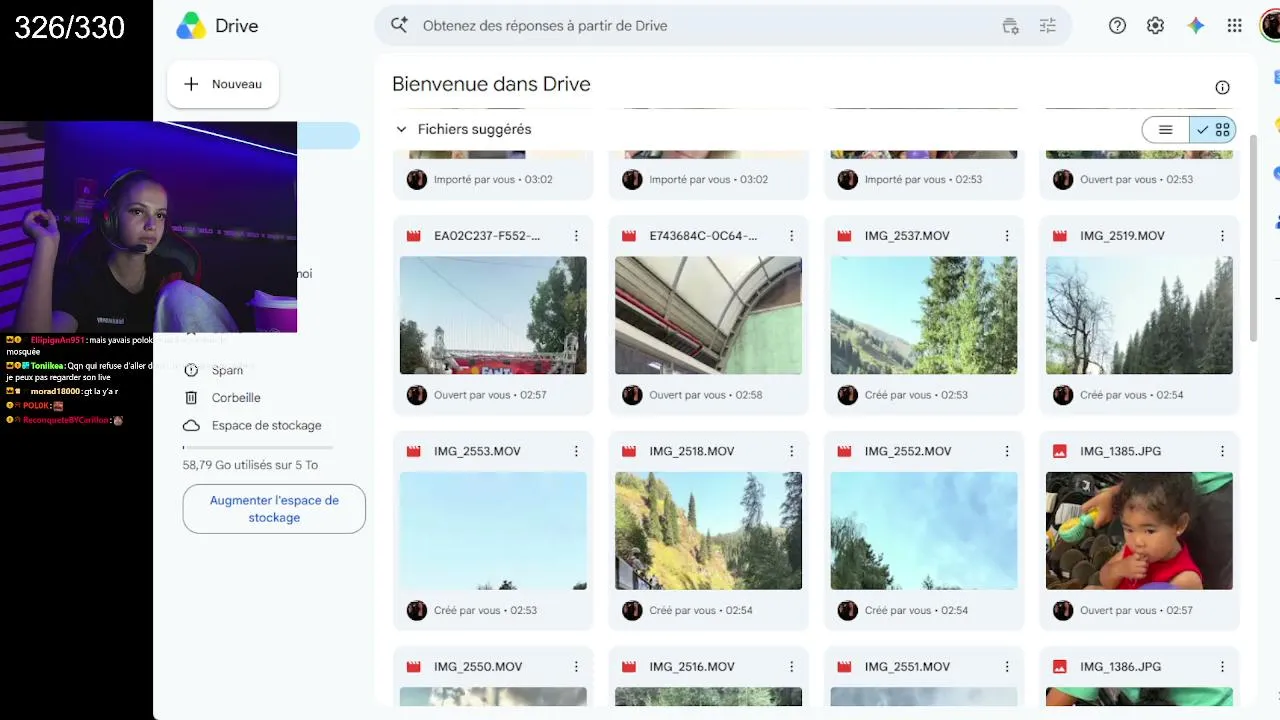Select the EA02C237-F552 video thumbnail

pyautogui.click(x=493, y=315)
